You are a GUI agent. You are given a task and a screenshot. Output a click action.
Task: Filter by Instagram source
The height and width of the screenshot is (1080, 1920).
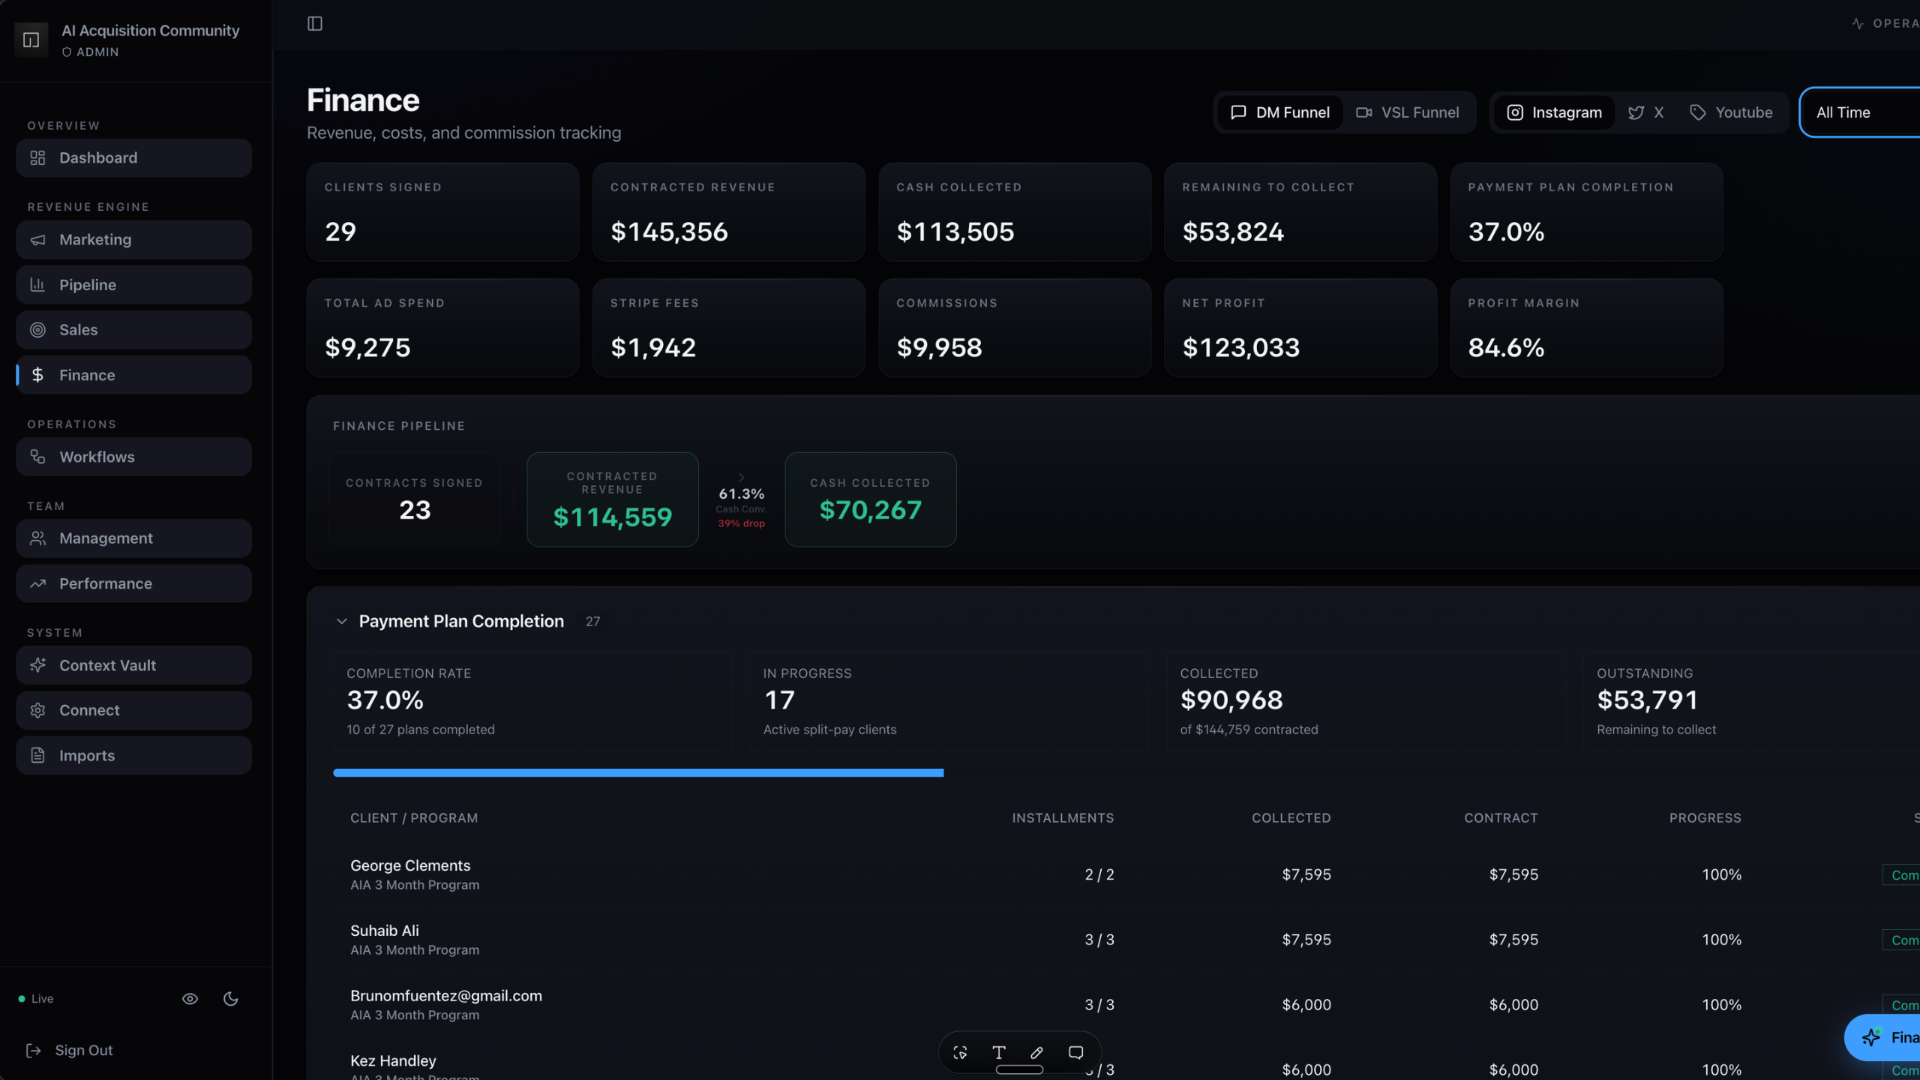click(x=1554, y=113)
